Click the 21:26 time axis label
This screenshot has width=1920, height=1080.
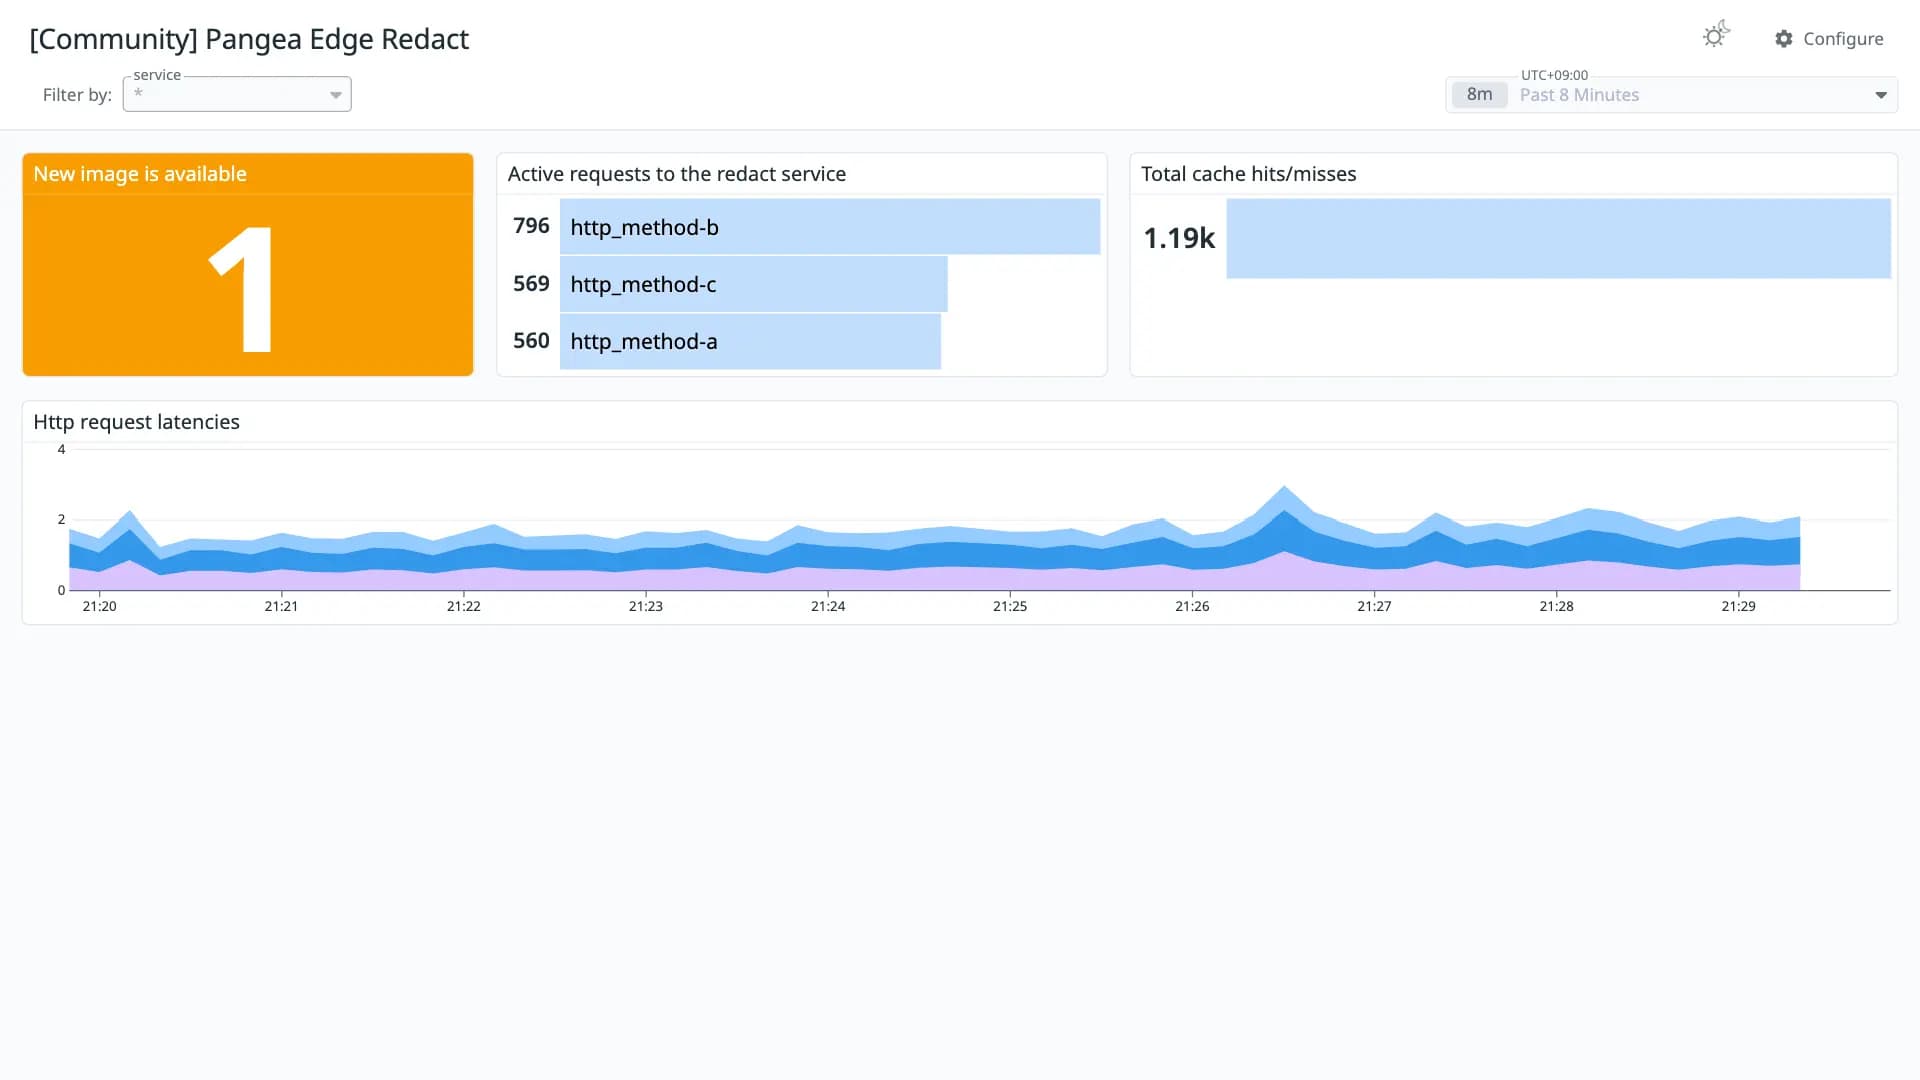click(1192, 606)
